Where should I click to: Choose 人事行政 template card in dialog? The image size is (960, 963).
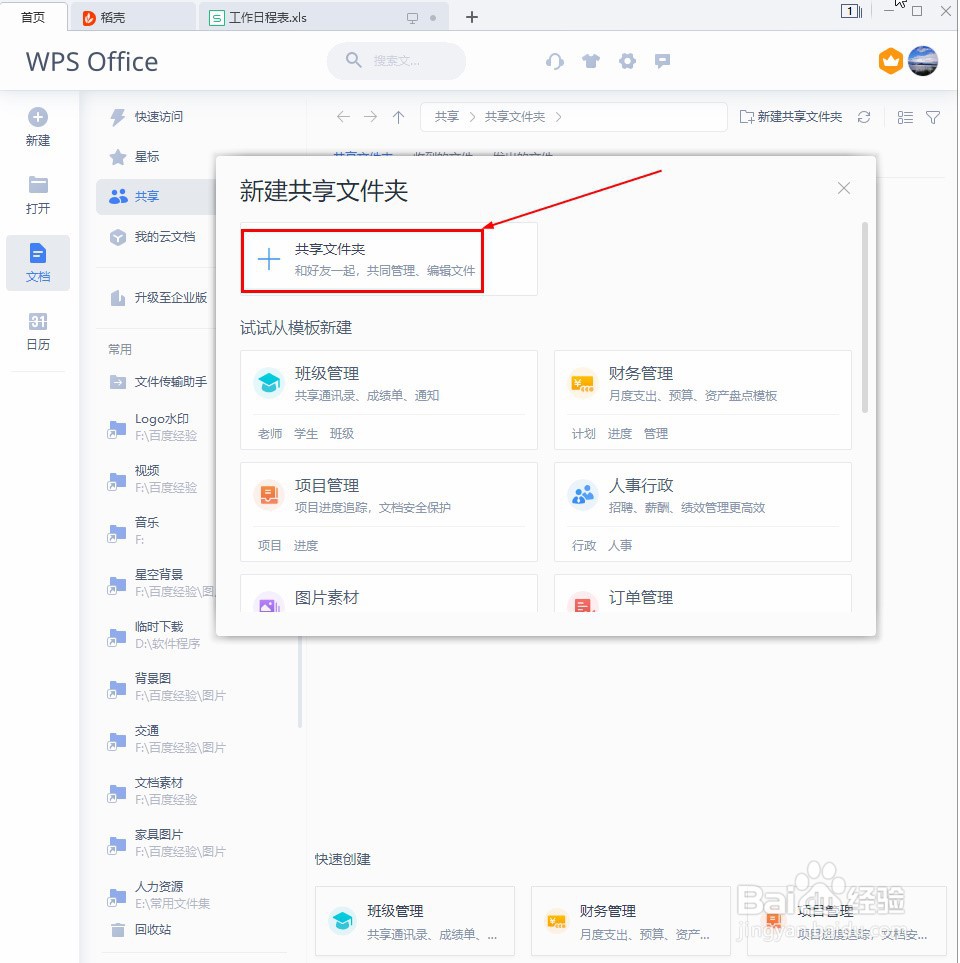point(703,512)
